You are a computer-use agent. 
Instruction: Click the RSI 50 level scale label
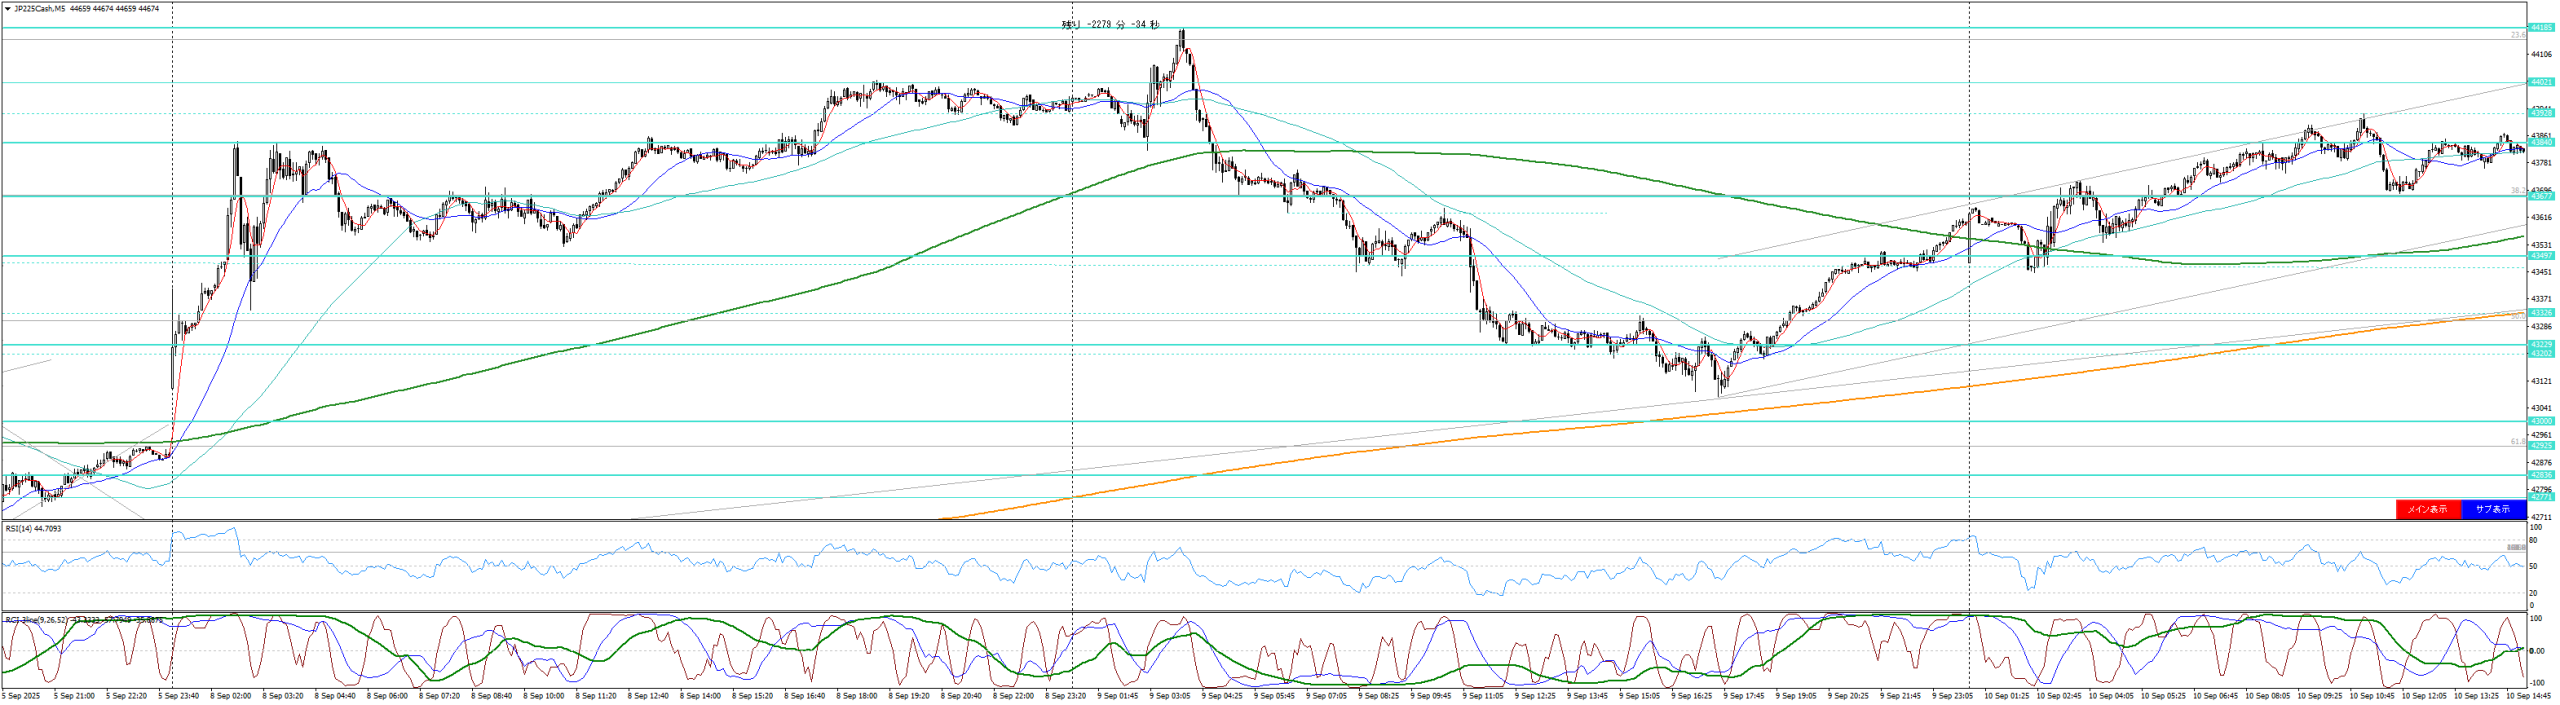(2534, 566)
